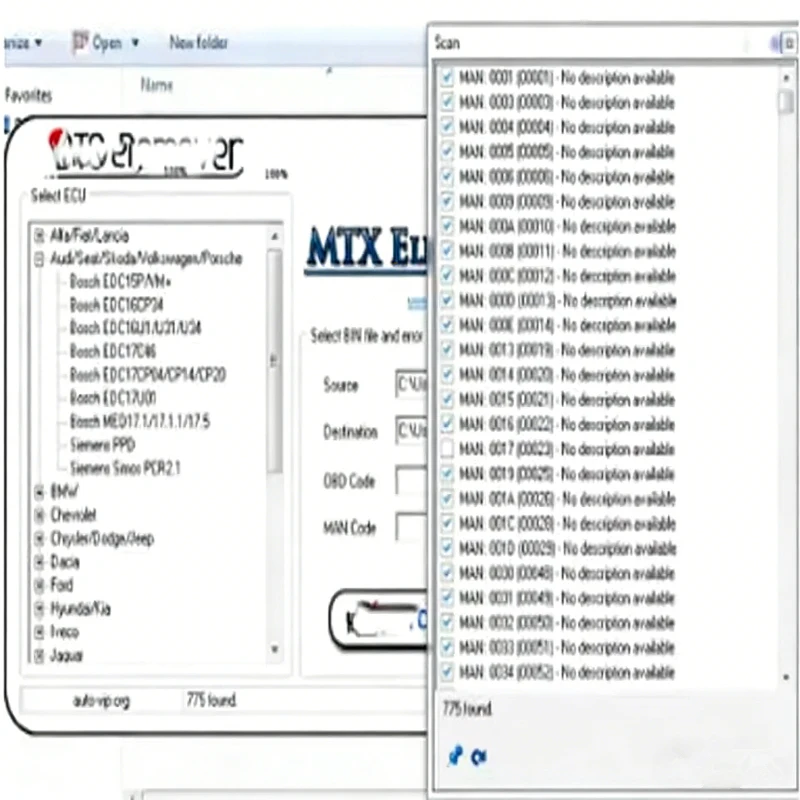Screen dimensions: 800x800
Task: Toggle checkbox for MAN: 0001 (00001)
Action: (x=447, y=78)
